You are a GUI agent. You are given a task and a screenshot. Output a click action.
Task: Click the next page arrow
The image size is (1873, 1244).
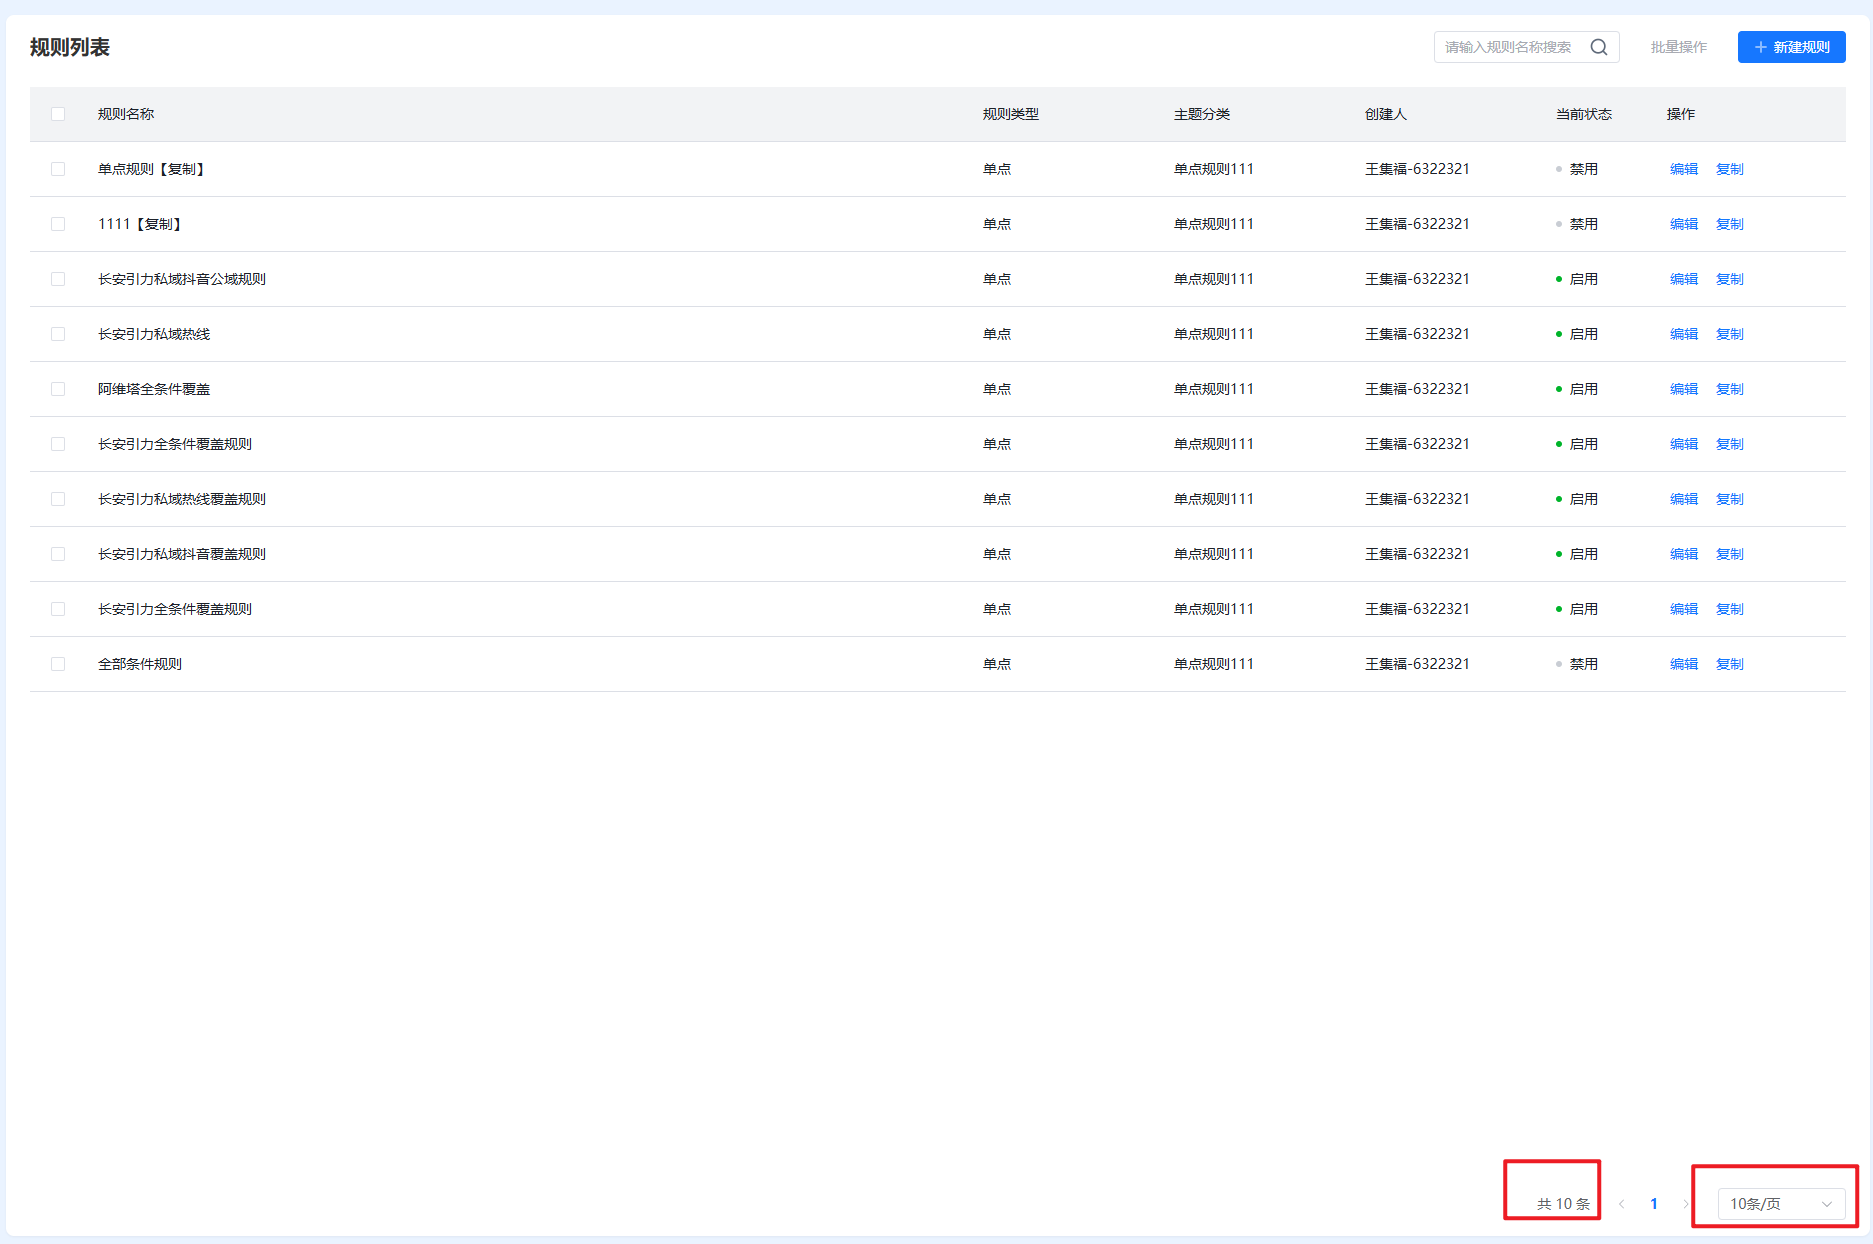(1685, 1204)
